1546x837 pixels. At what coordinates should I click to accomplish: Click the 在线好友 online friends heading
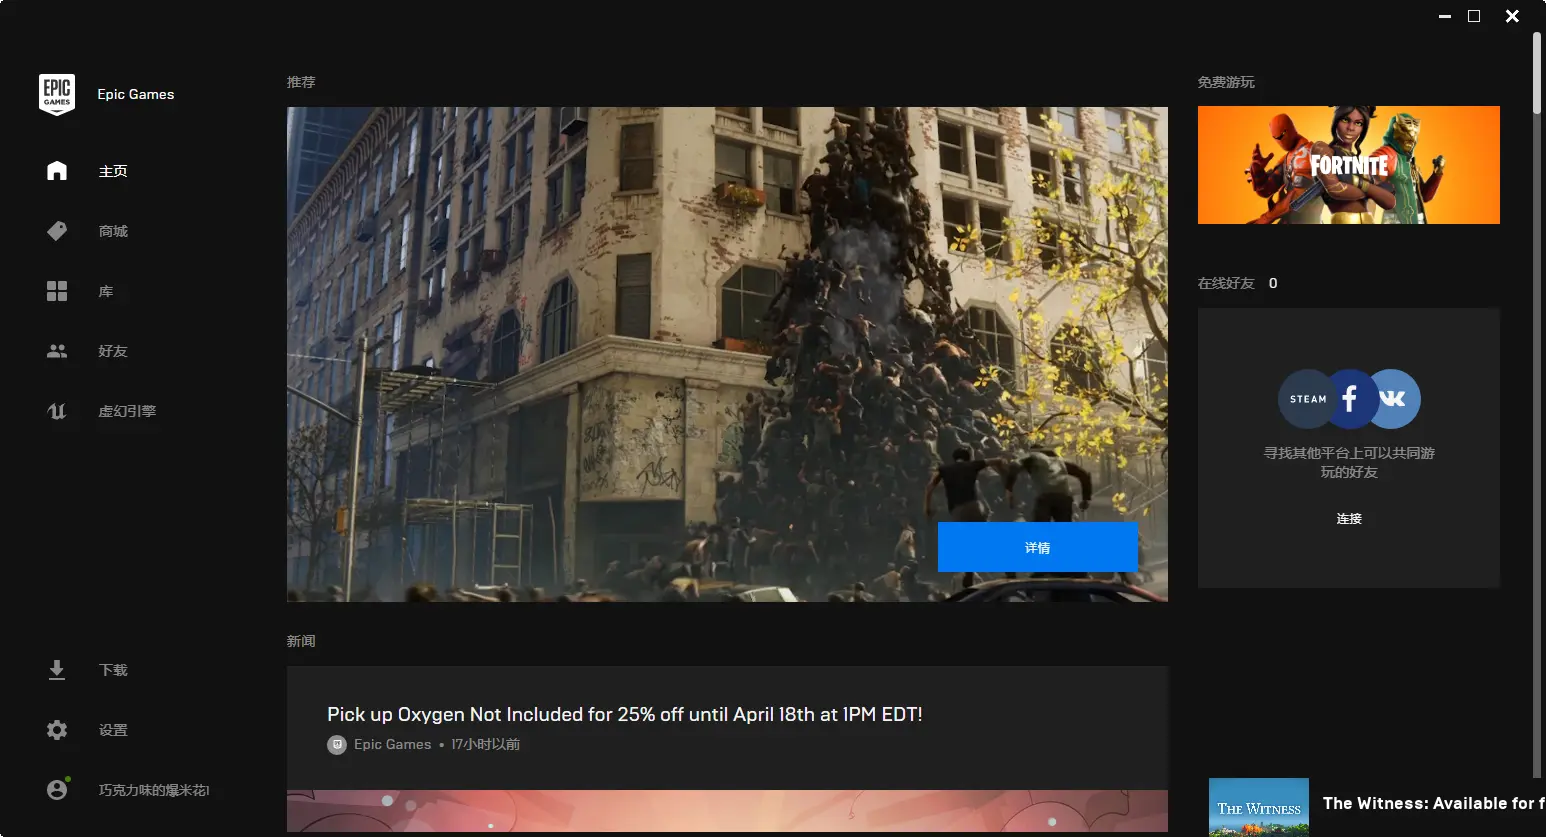[x=1226, y=283]
